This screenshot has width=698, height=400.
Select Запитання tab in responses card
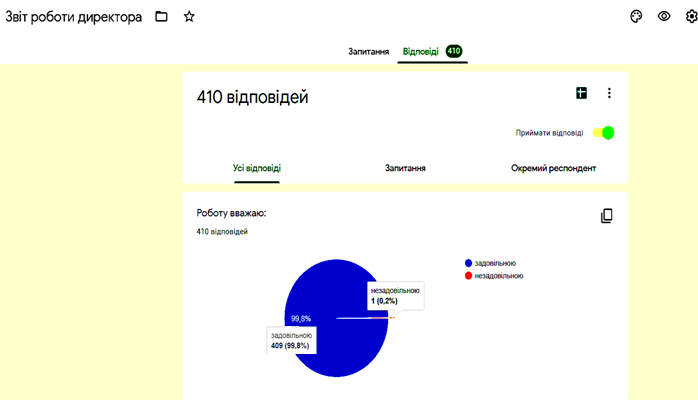[405, 168]
